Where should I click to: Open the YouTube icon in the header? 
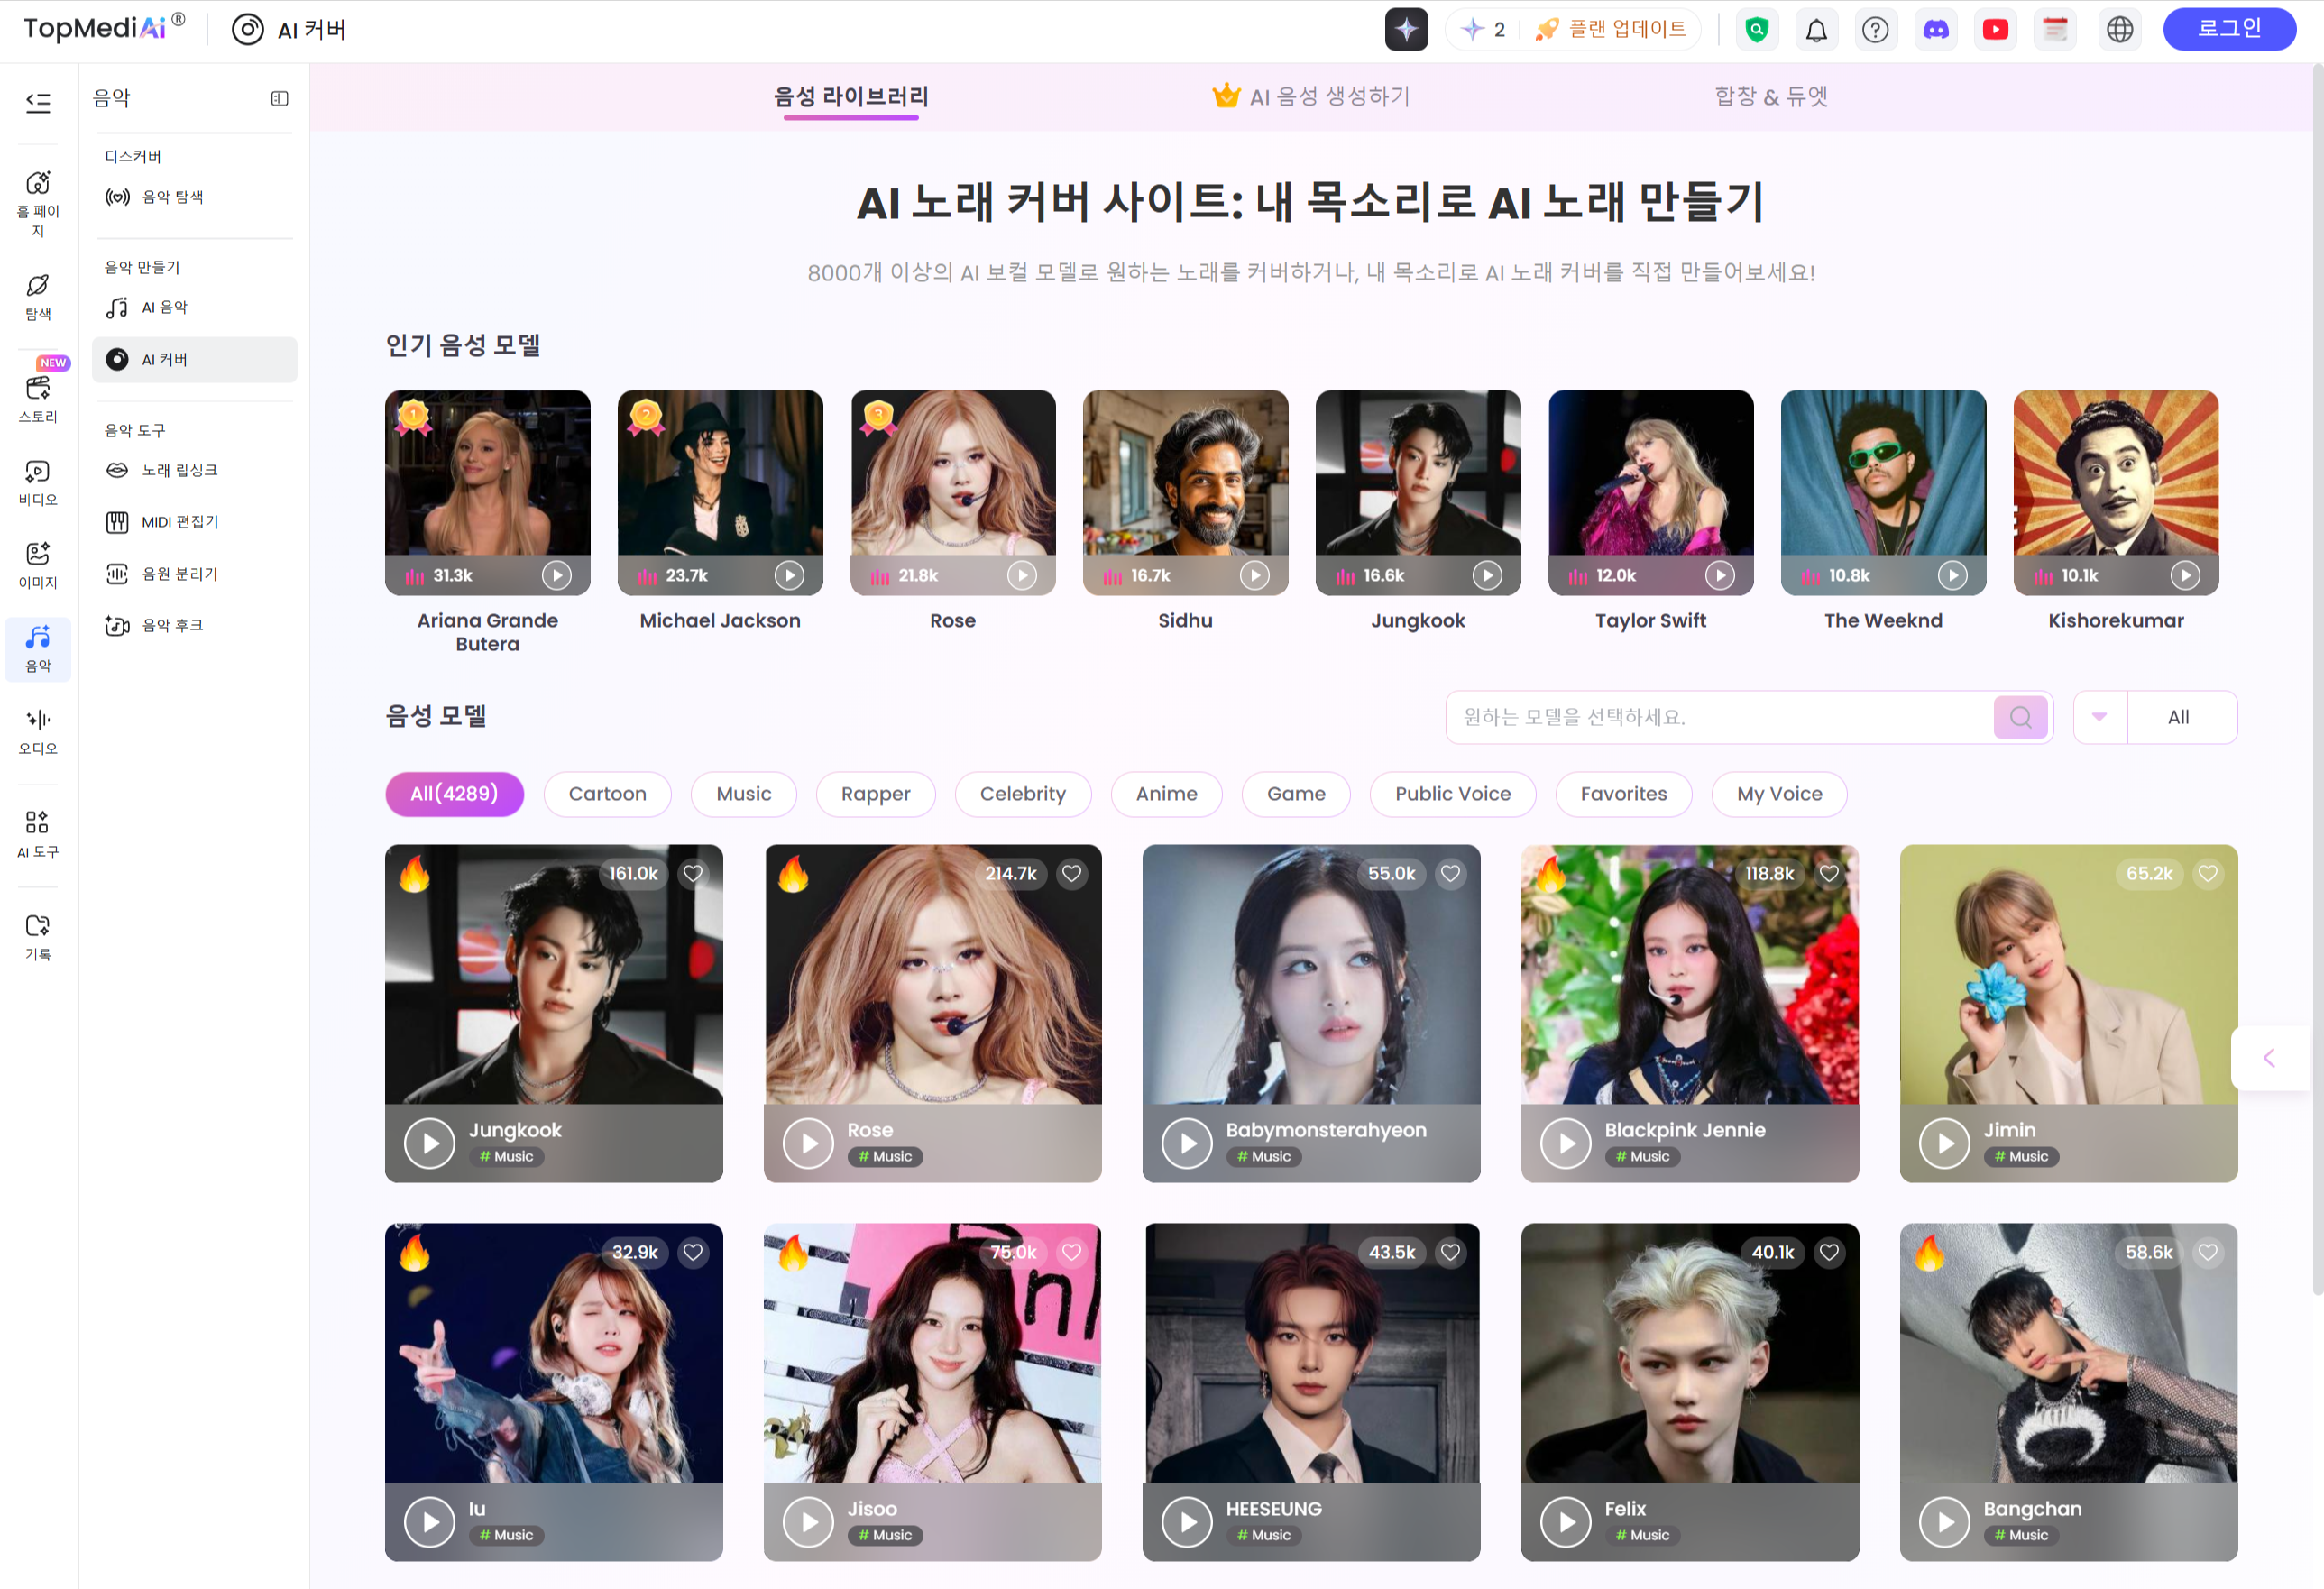tap(1995, 29)
